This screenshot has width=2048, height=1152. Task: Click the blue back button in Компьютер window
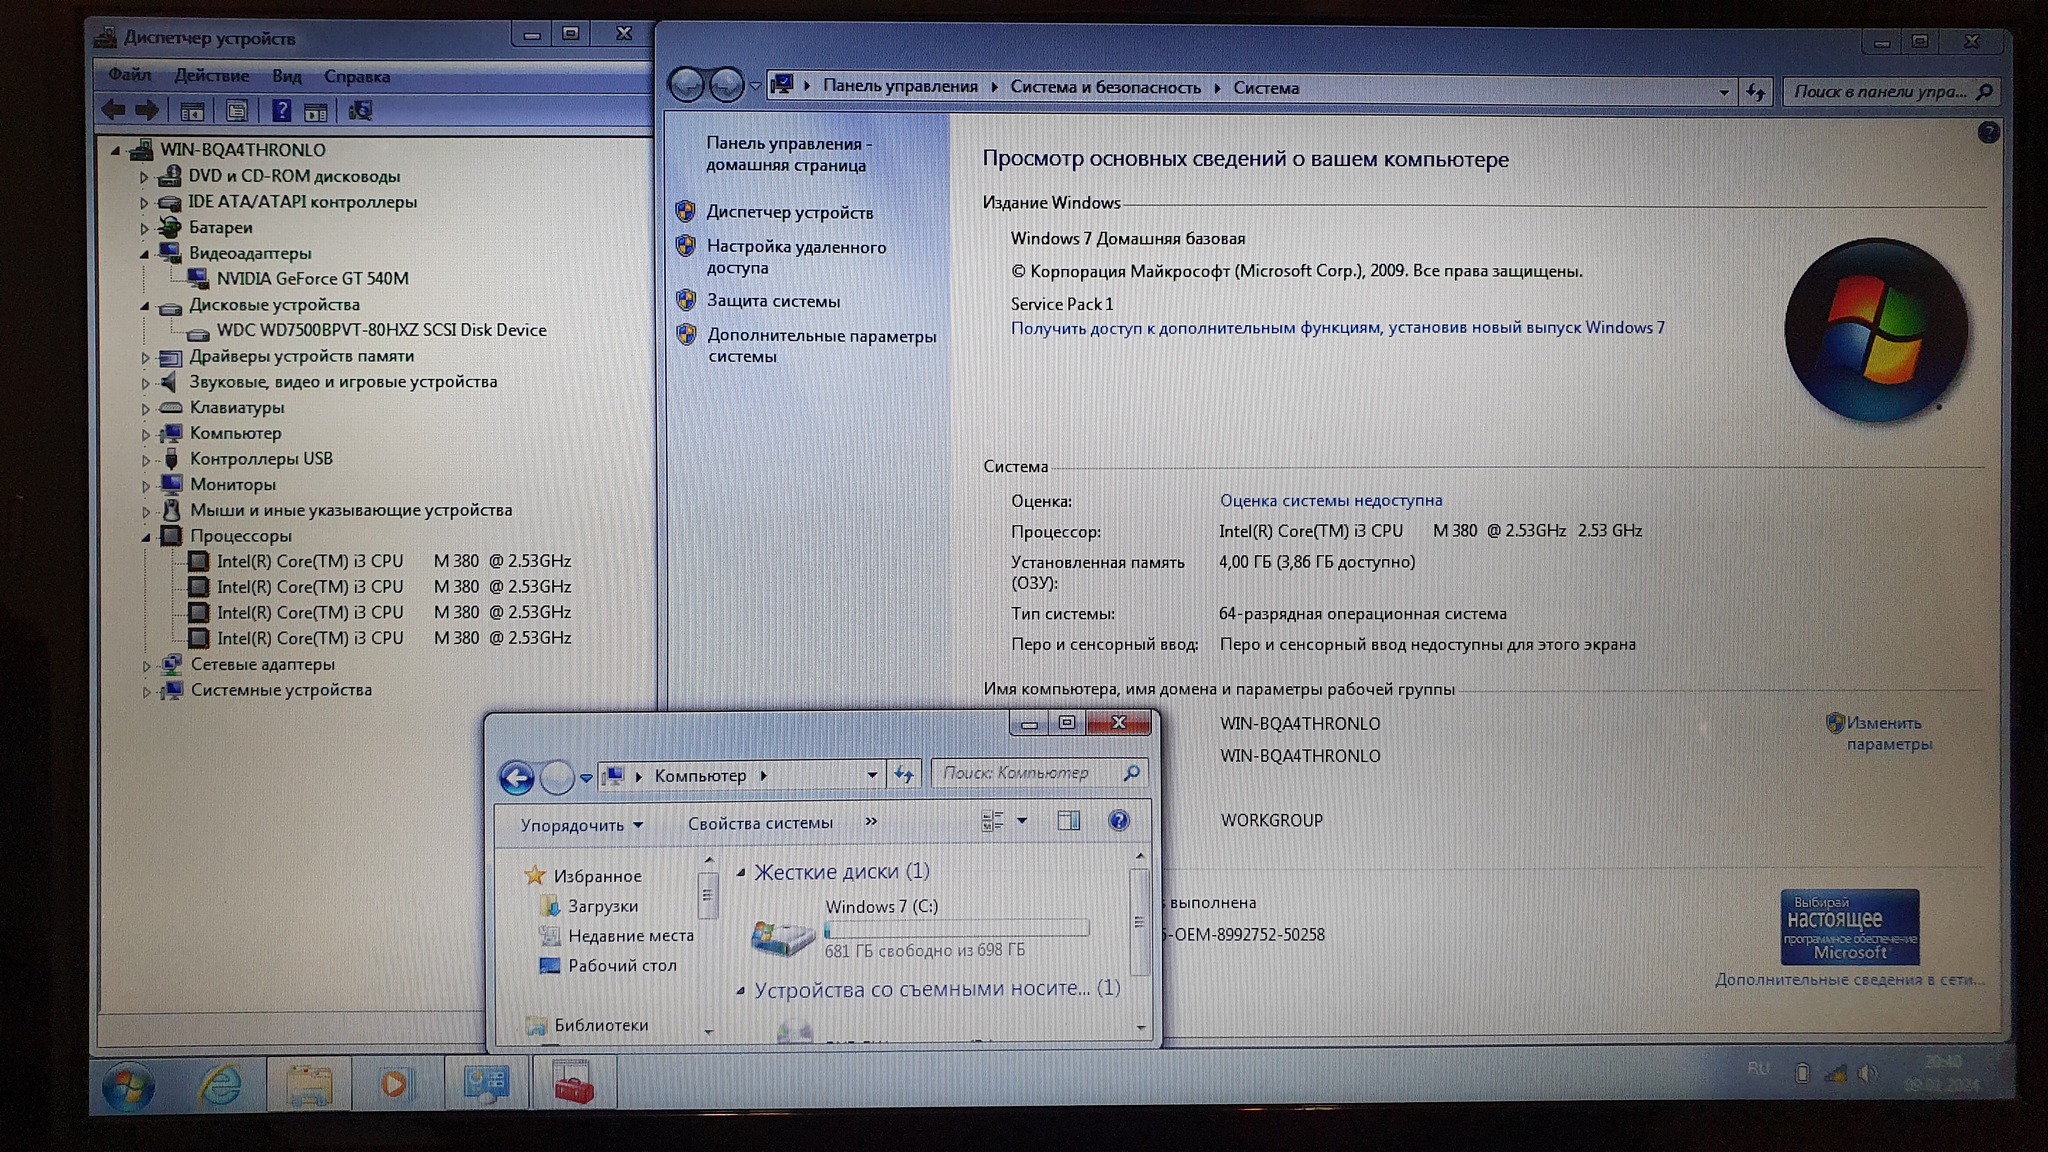tap(517, 777)
